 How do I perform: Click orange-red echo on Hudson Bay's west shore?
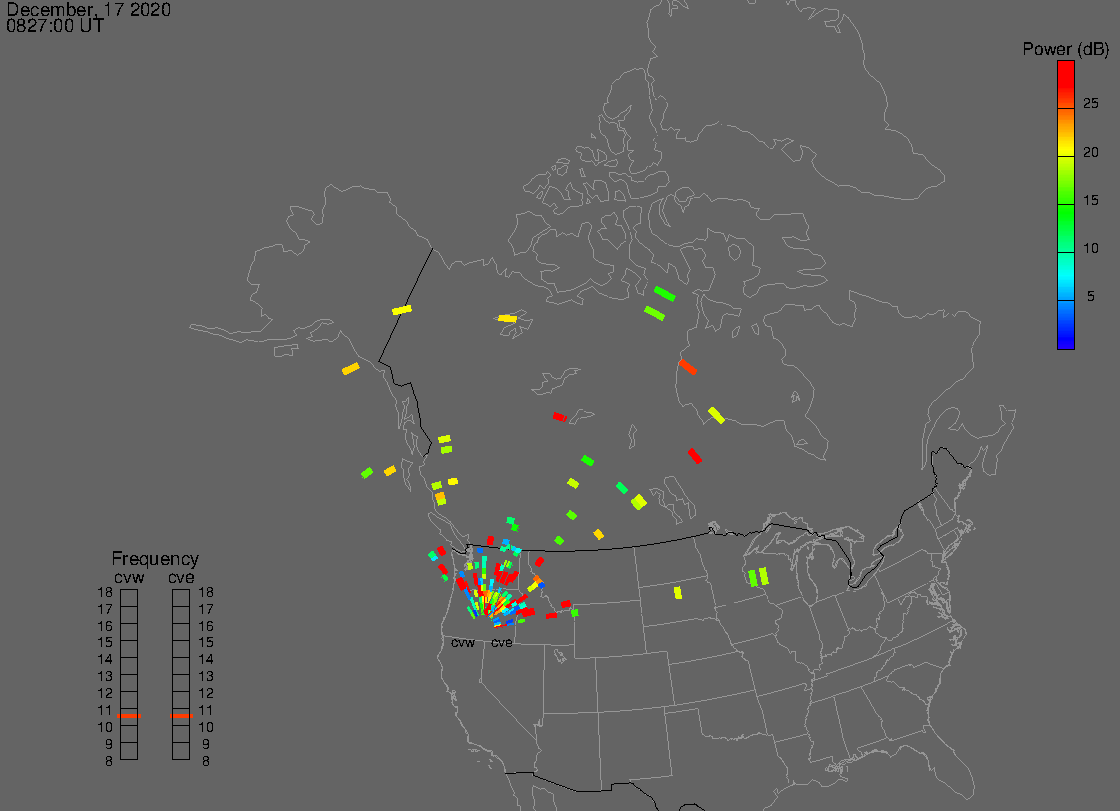pyautogui.click(x=687, y=367)
